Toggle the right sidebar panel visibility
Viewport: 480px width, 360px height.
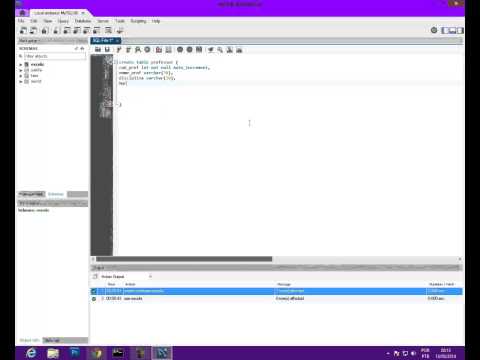coord(460,31)
